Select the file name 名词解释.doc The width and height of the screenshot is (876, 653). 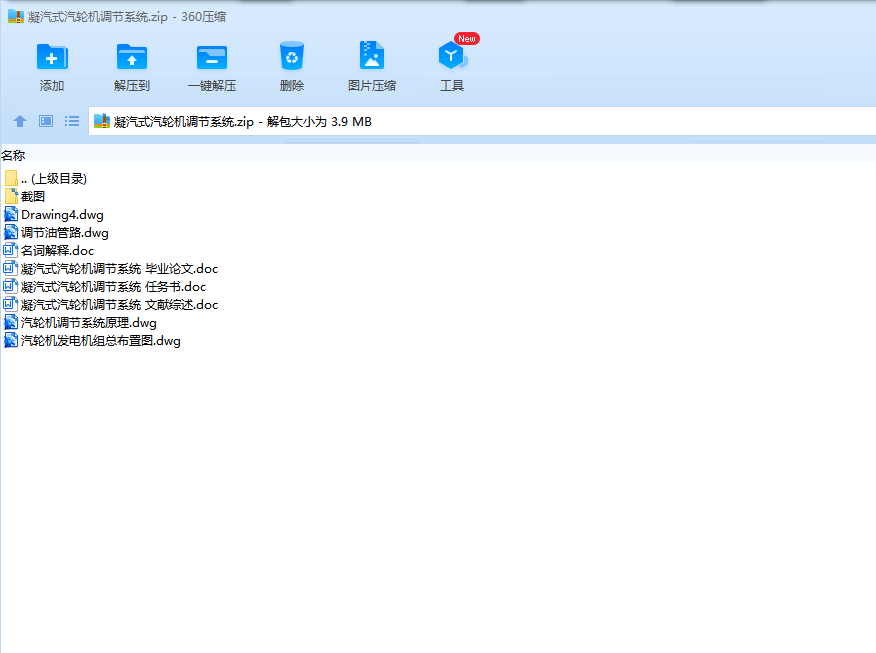pyautogui.click(x=58, y=250)
